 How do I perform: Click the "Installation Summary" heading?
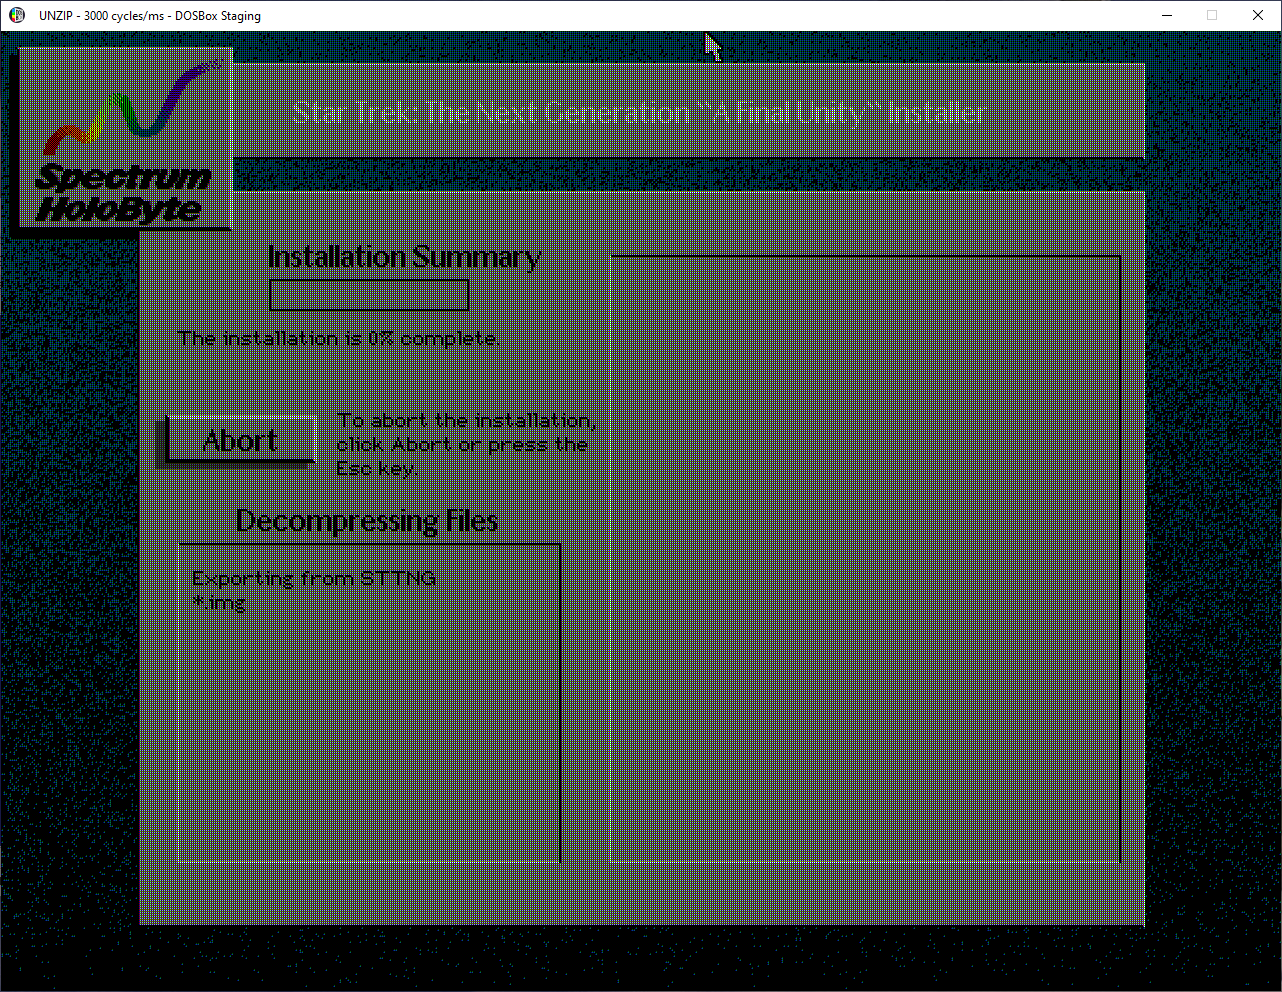tap(404, 257)
